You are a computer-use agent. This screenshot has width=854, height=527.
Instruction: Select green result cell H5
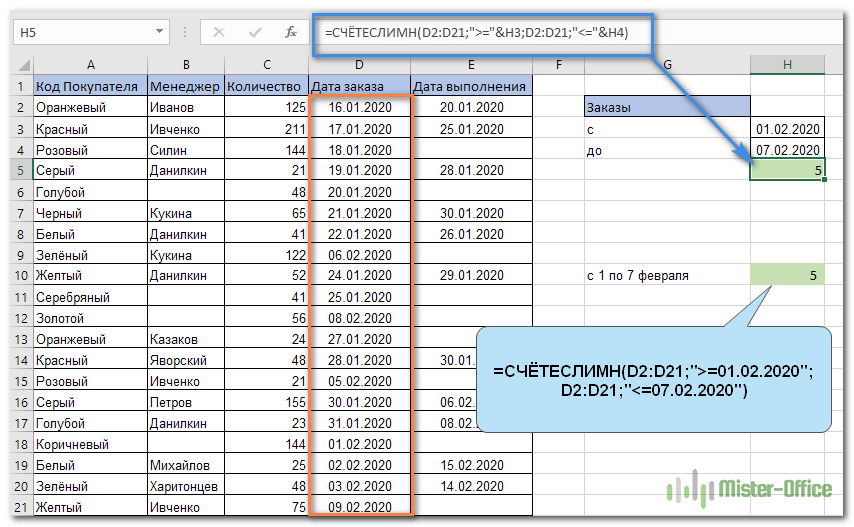(x=787, y=171)
